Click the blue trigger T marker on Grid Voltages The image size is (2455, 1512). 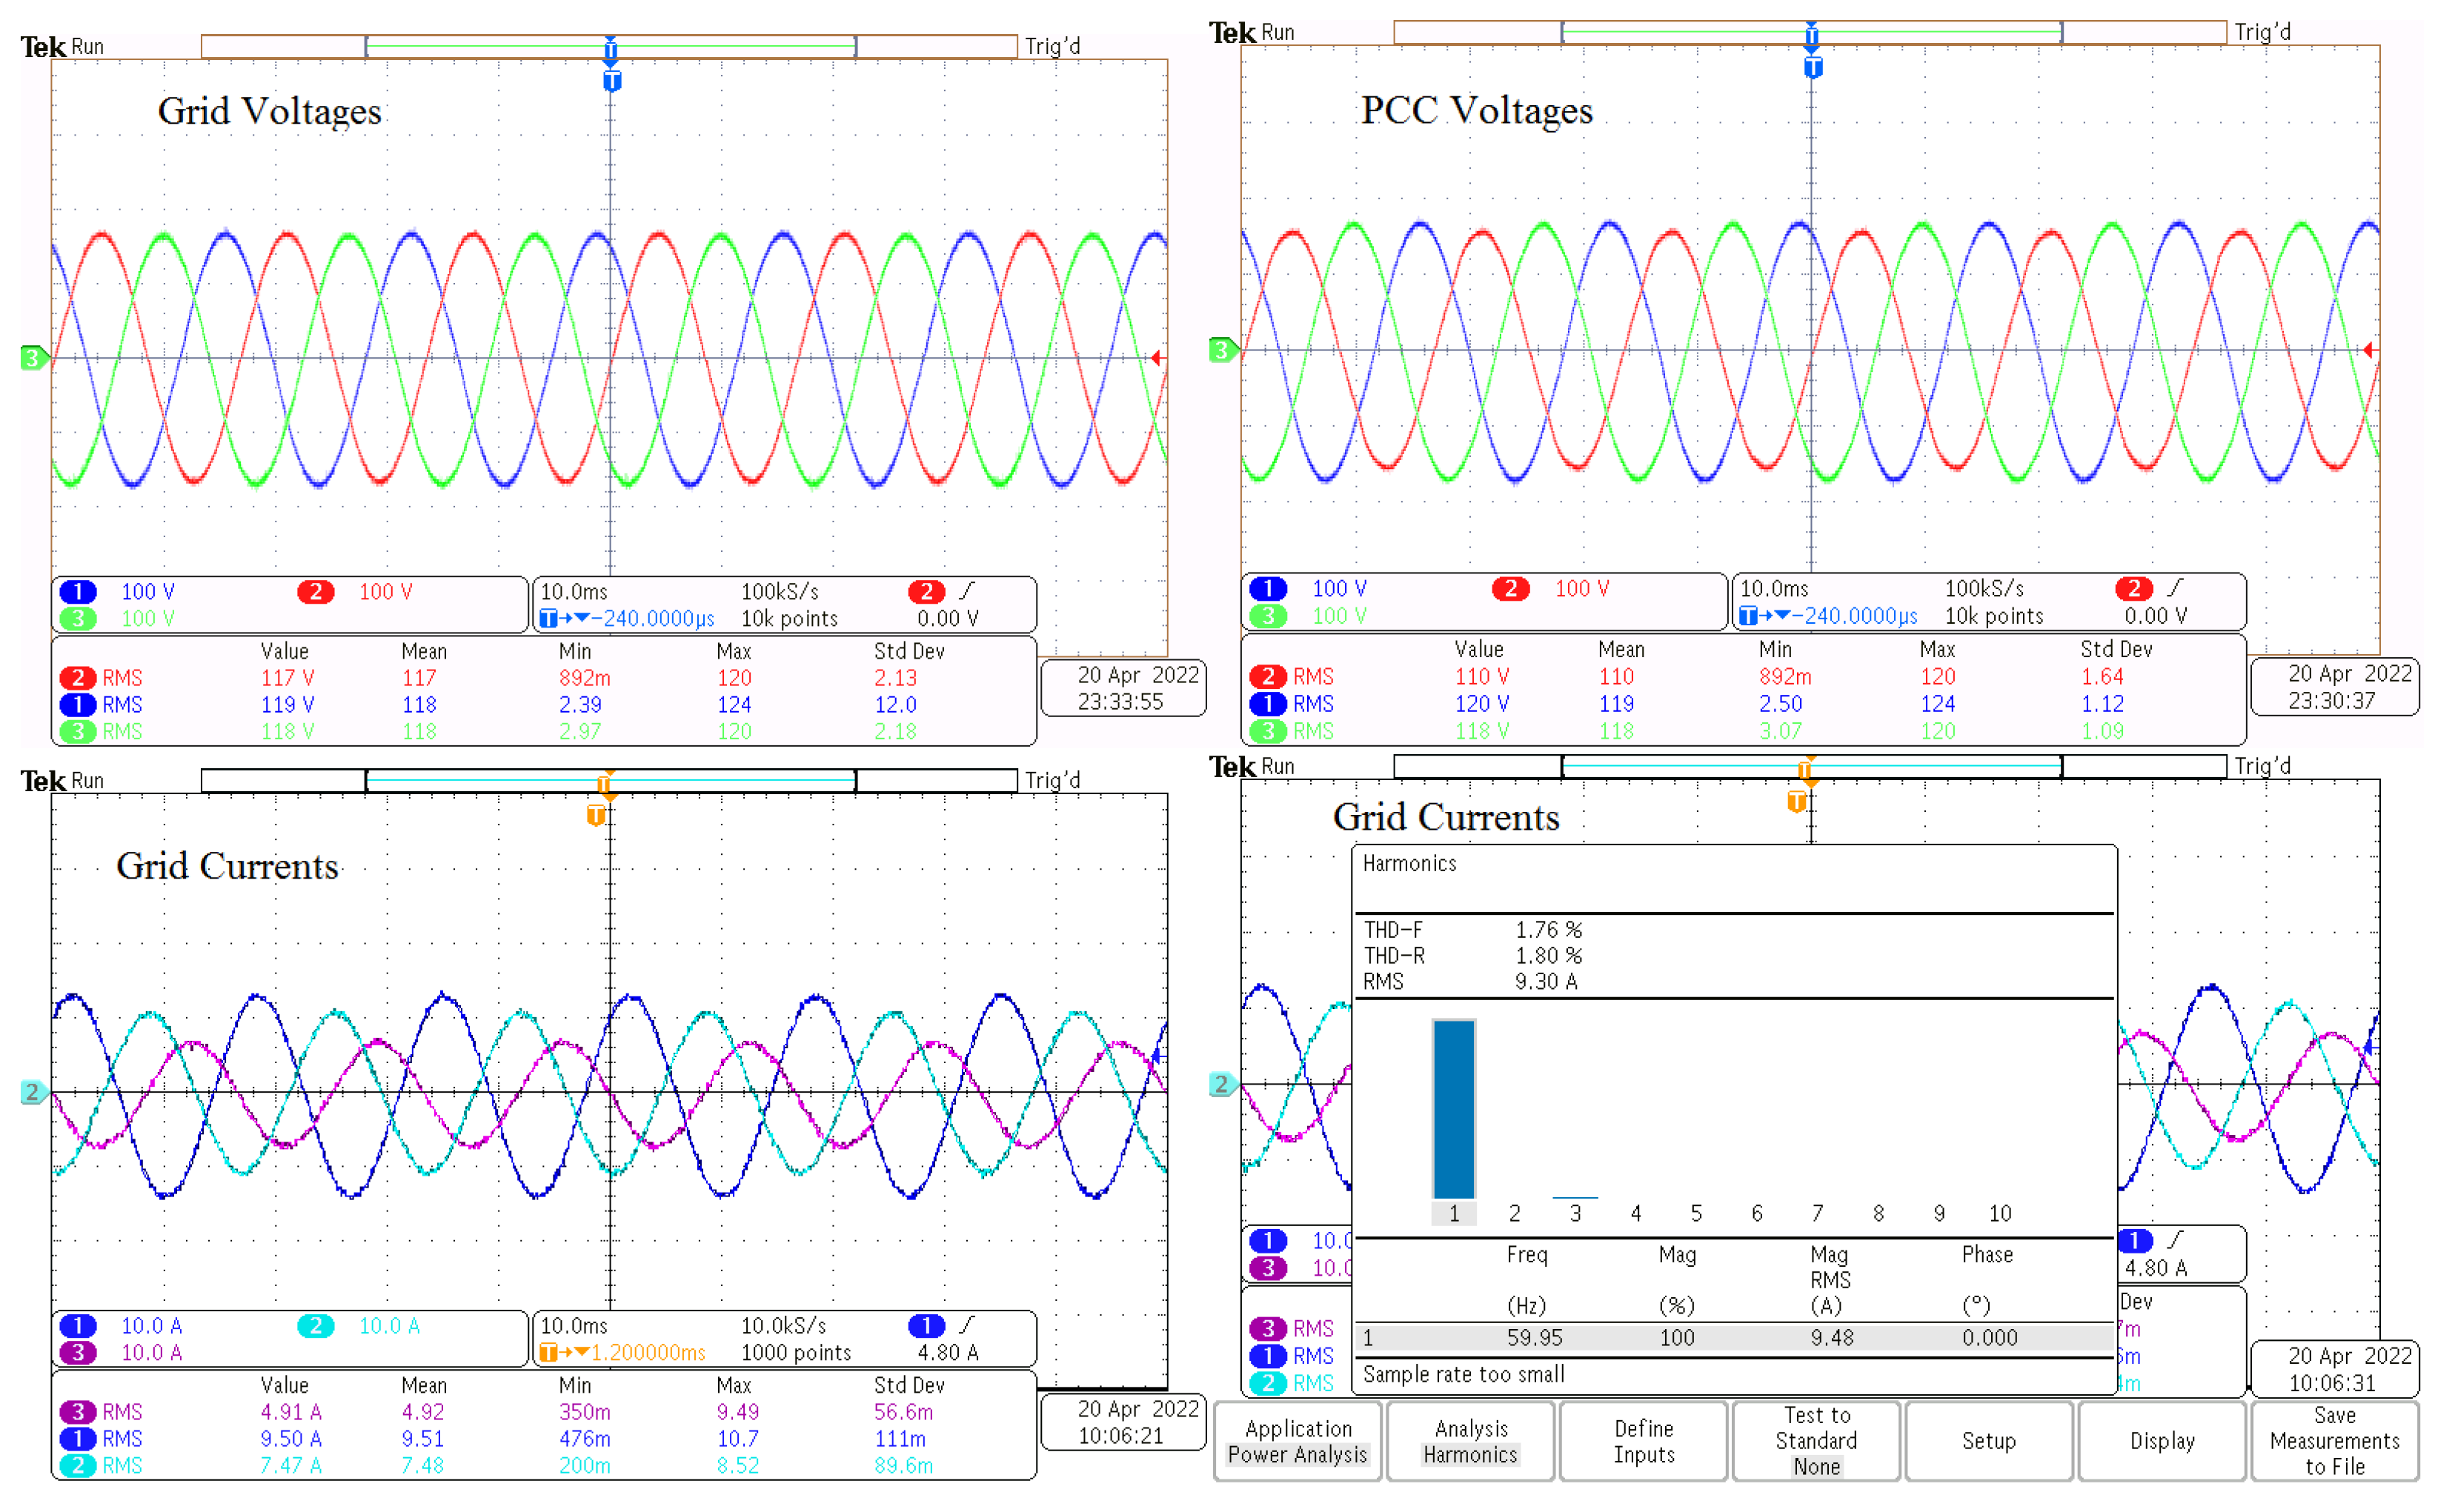pos(612,80)
